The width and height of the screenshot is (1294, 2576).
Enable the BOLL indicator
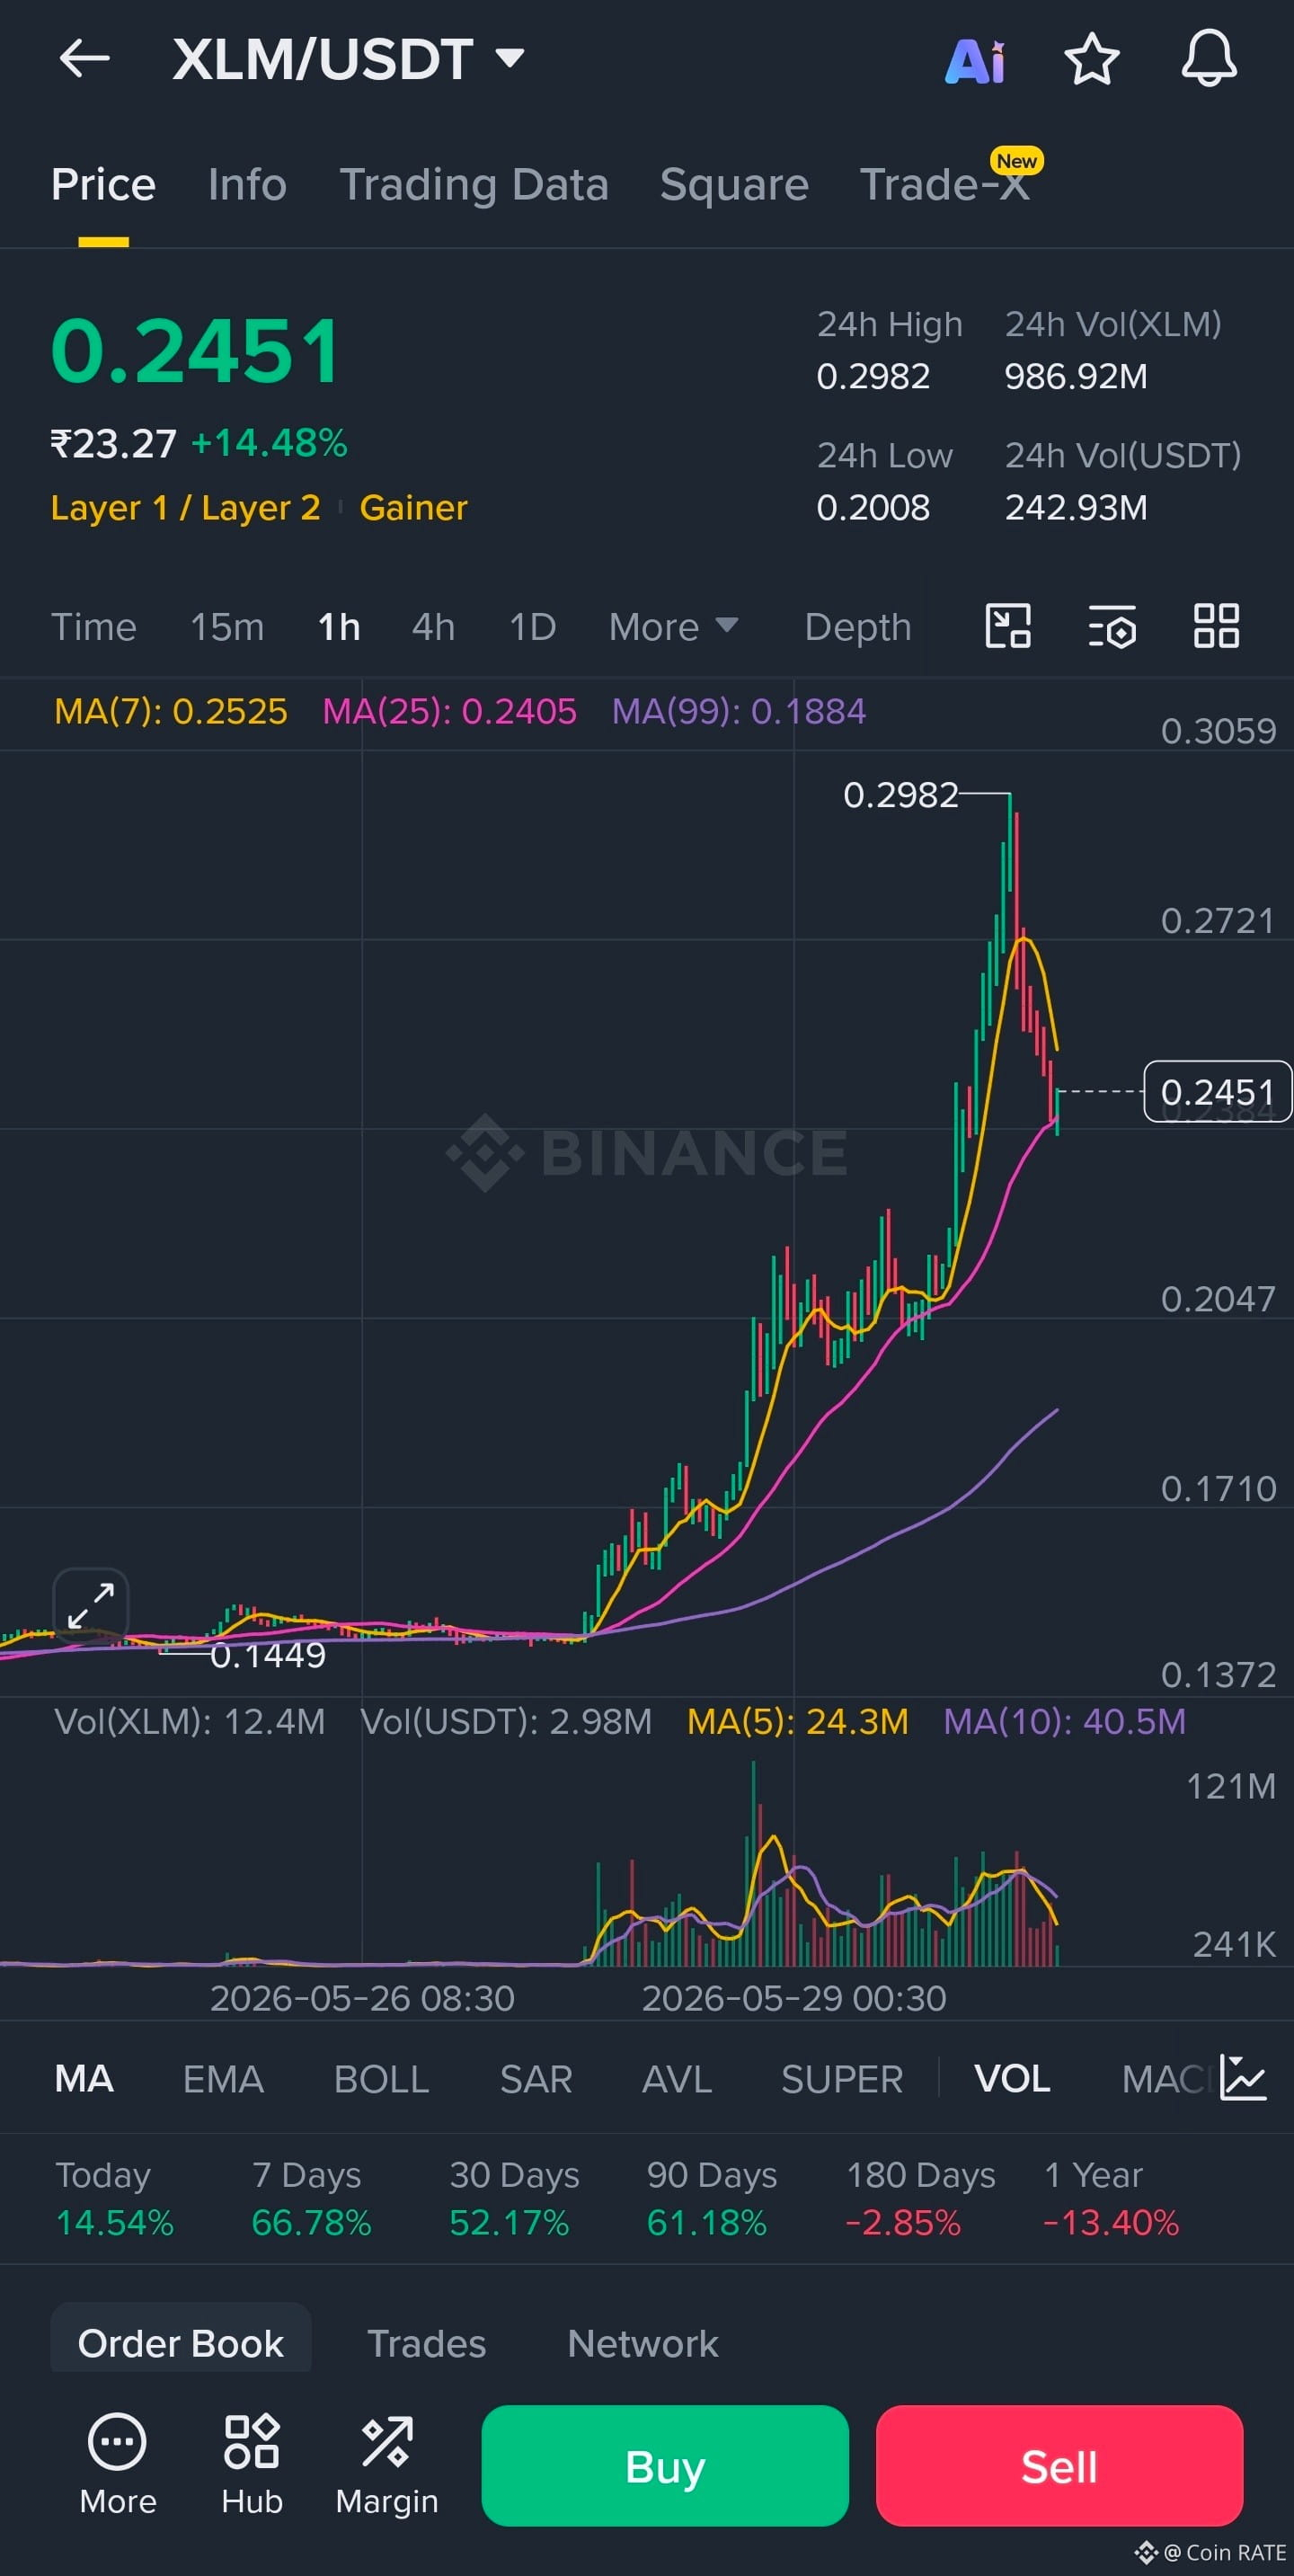381,2079
